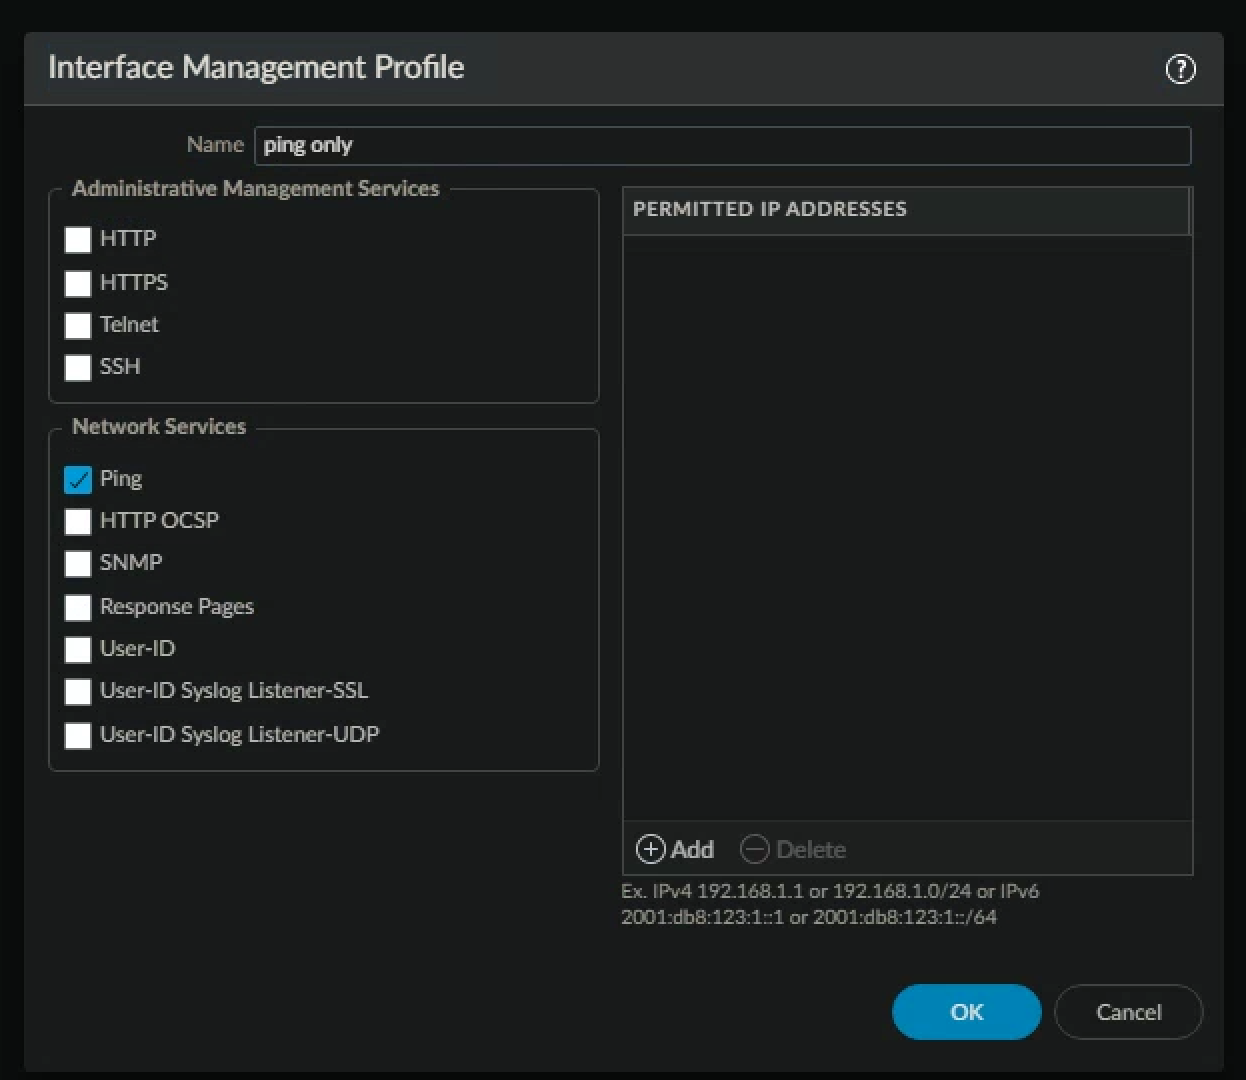Screen dimensions: 1246x1080
Task: Enable Response Pages checkbox
Action: 78,608
